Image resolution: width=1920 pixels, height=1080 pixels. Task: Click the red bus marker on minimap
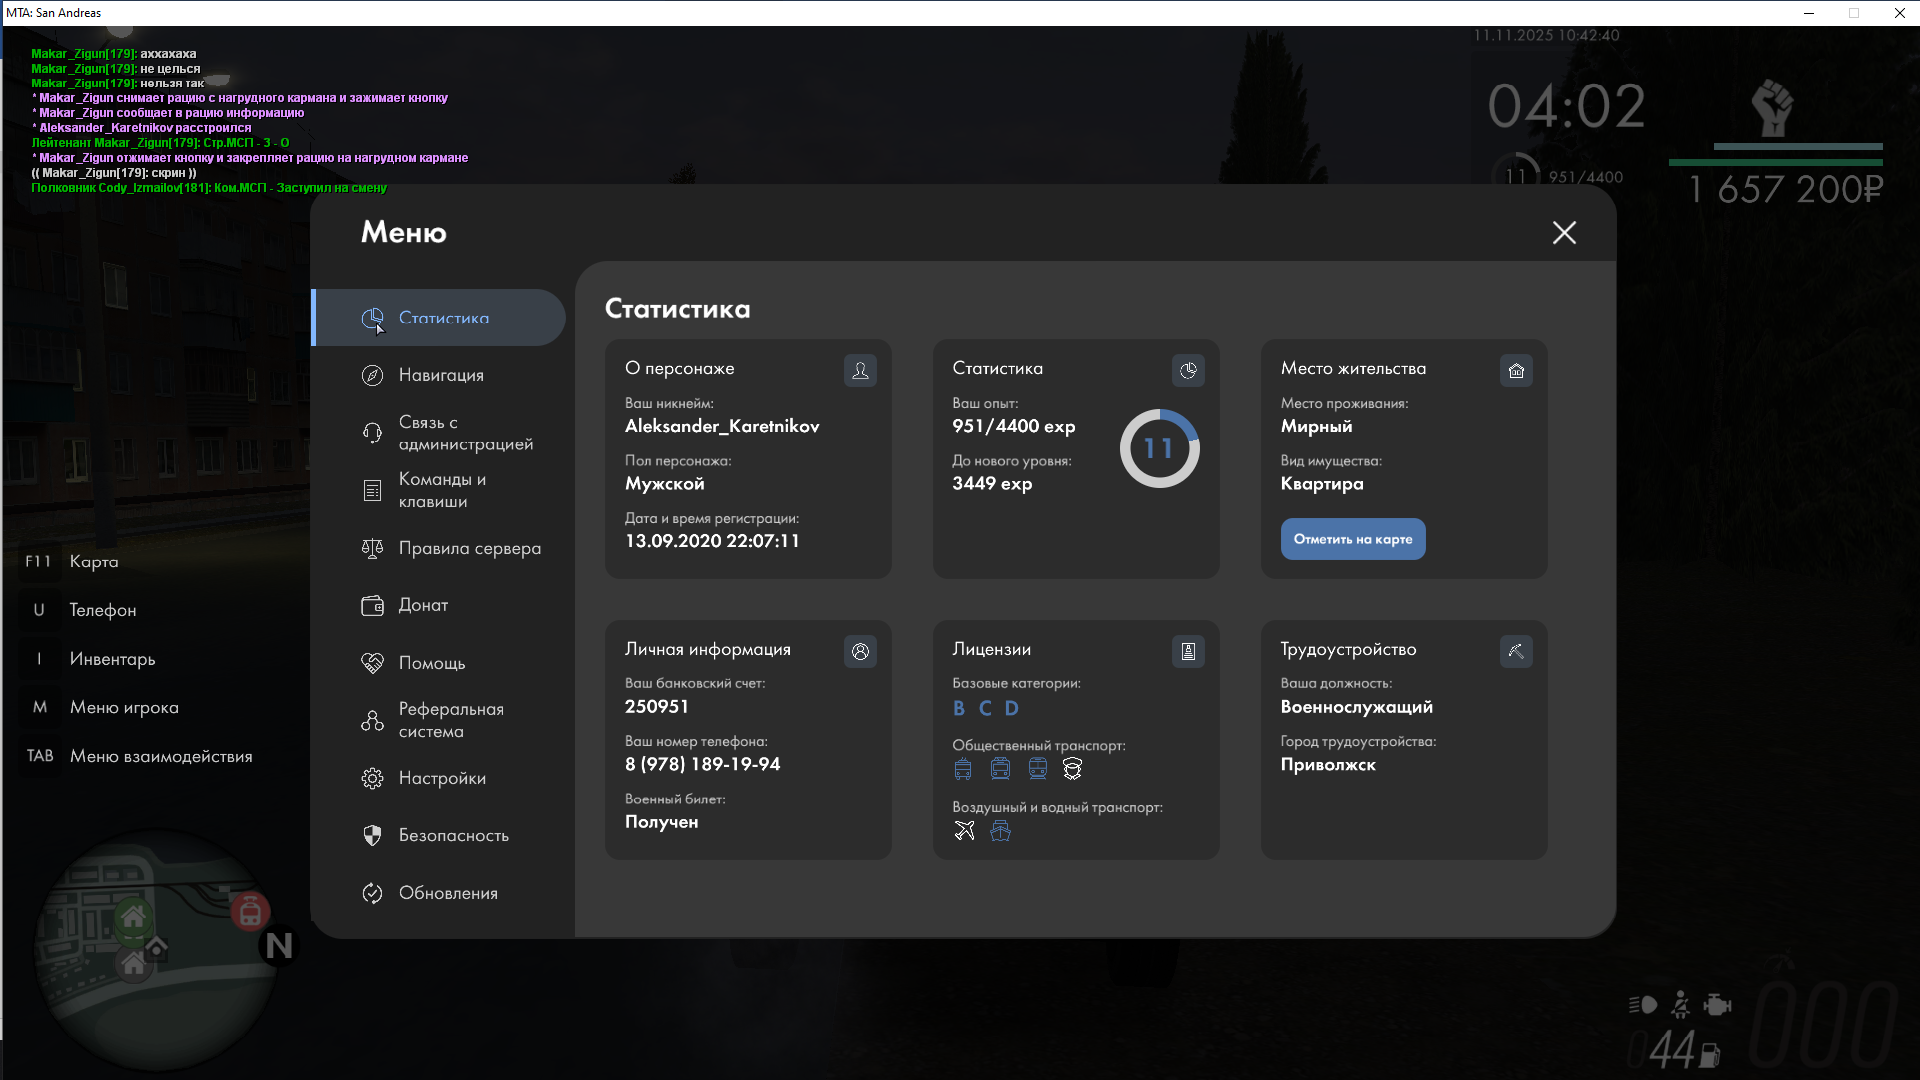click(x=250, y=912)
